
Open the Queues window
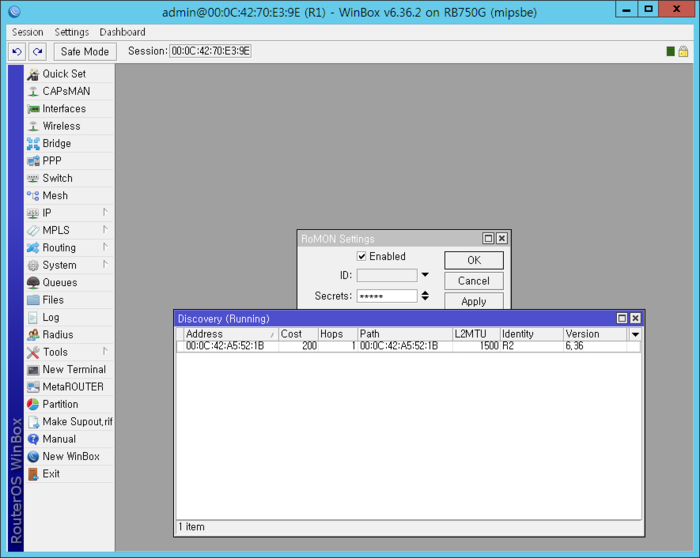tap(69, 283)
